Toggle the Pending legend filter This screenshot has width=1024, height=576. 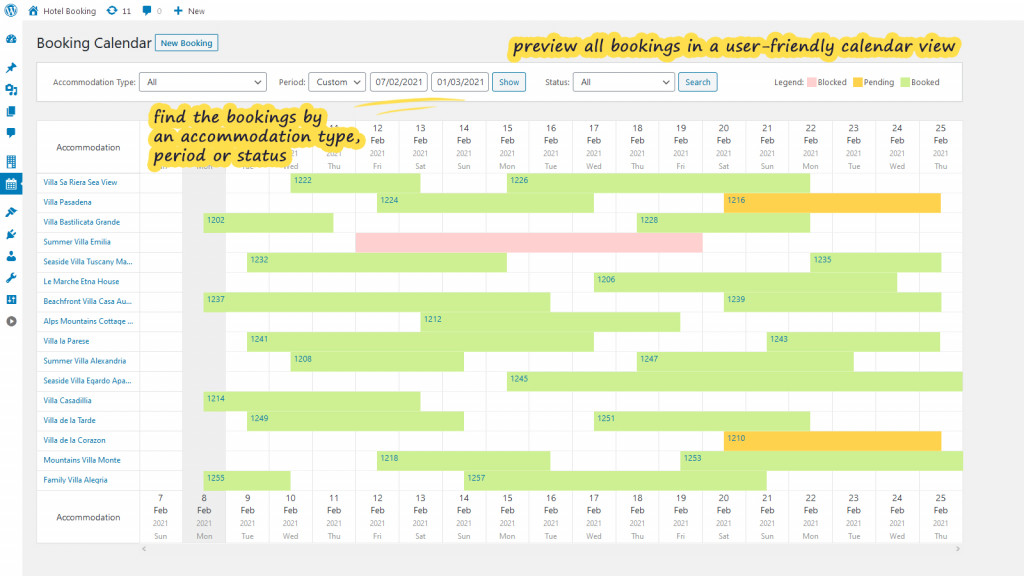pos(859,83)
